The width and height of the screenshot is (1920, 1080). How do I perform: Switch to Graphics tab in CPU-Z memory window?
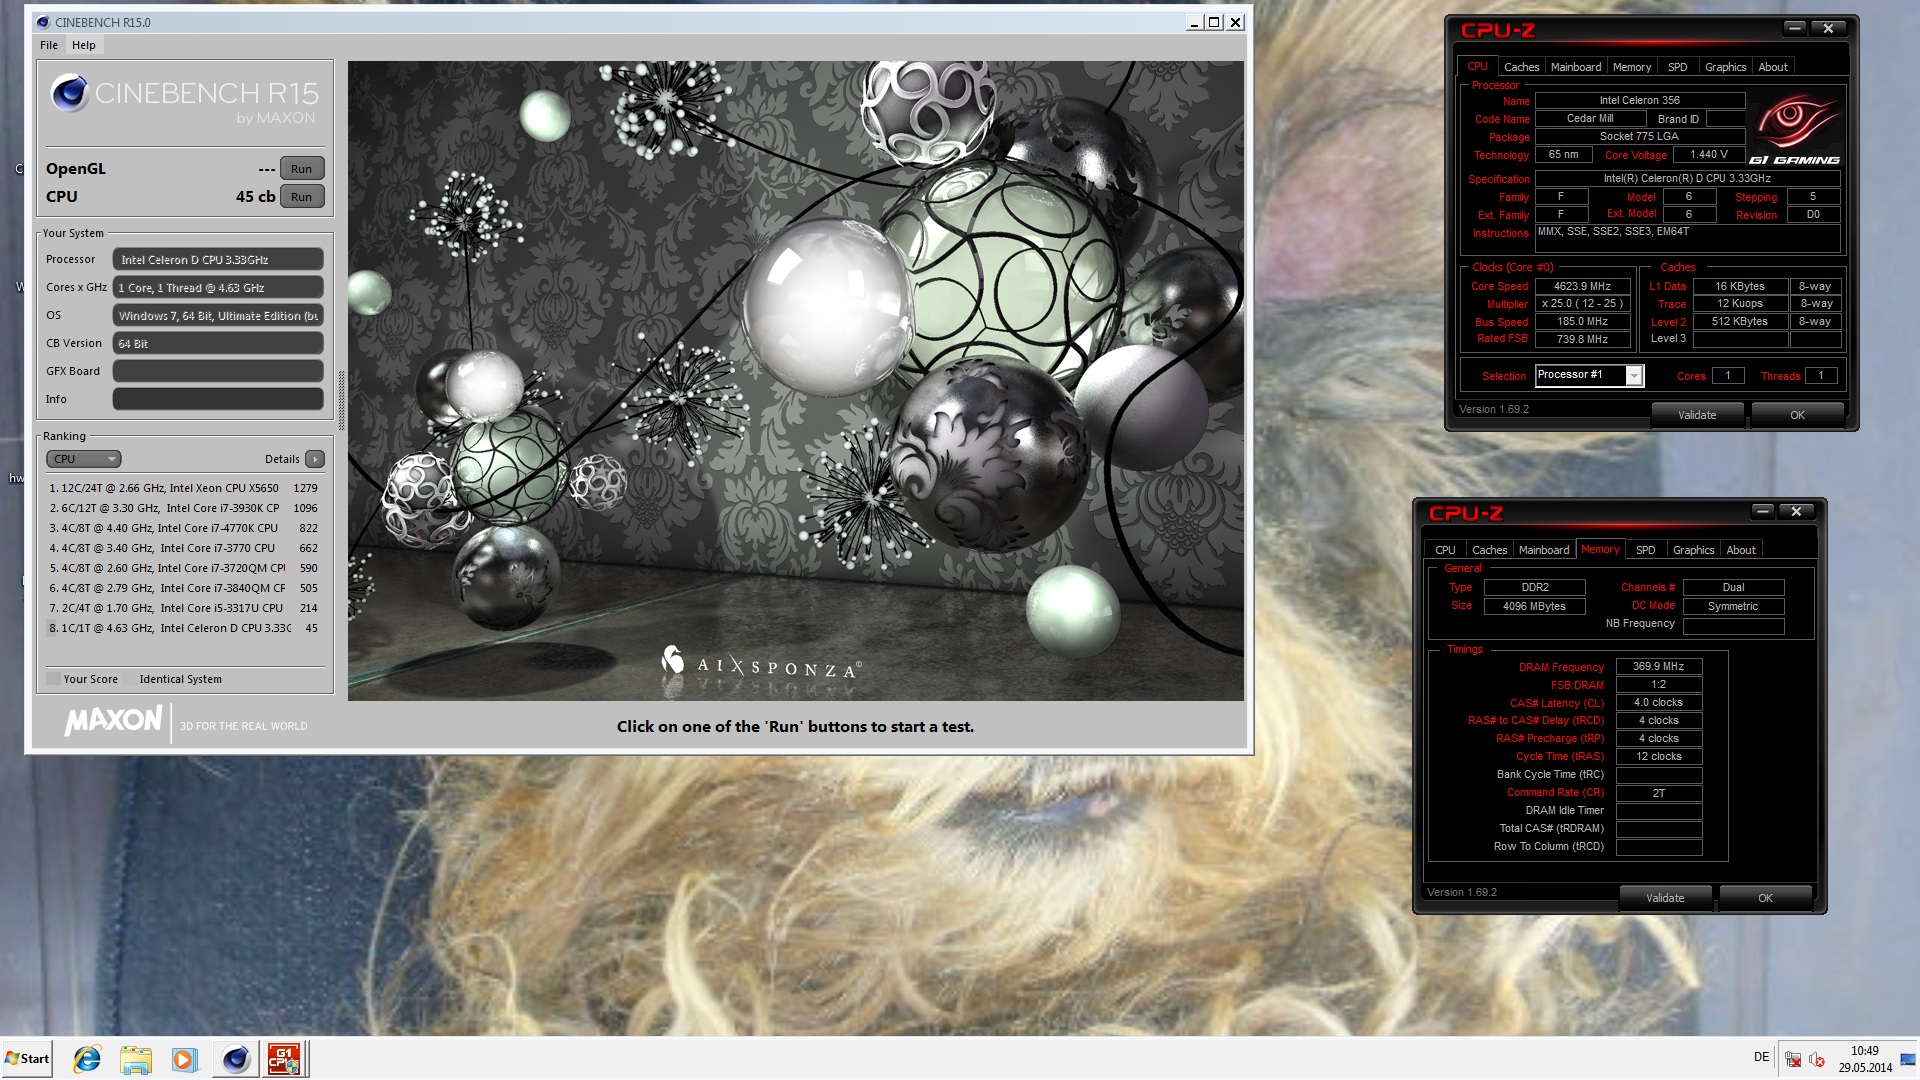pos(1693,550)
